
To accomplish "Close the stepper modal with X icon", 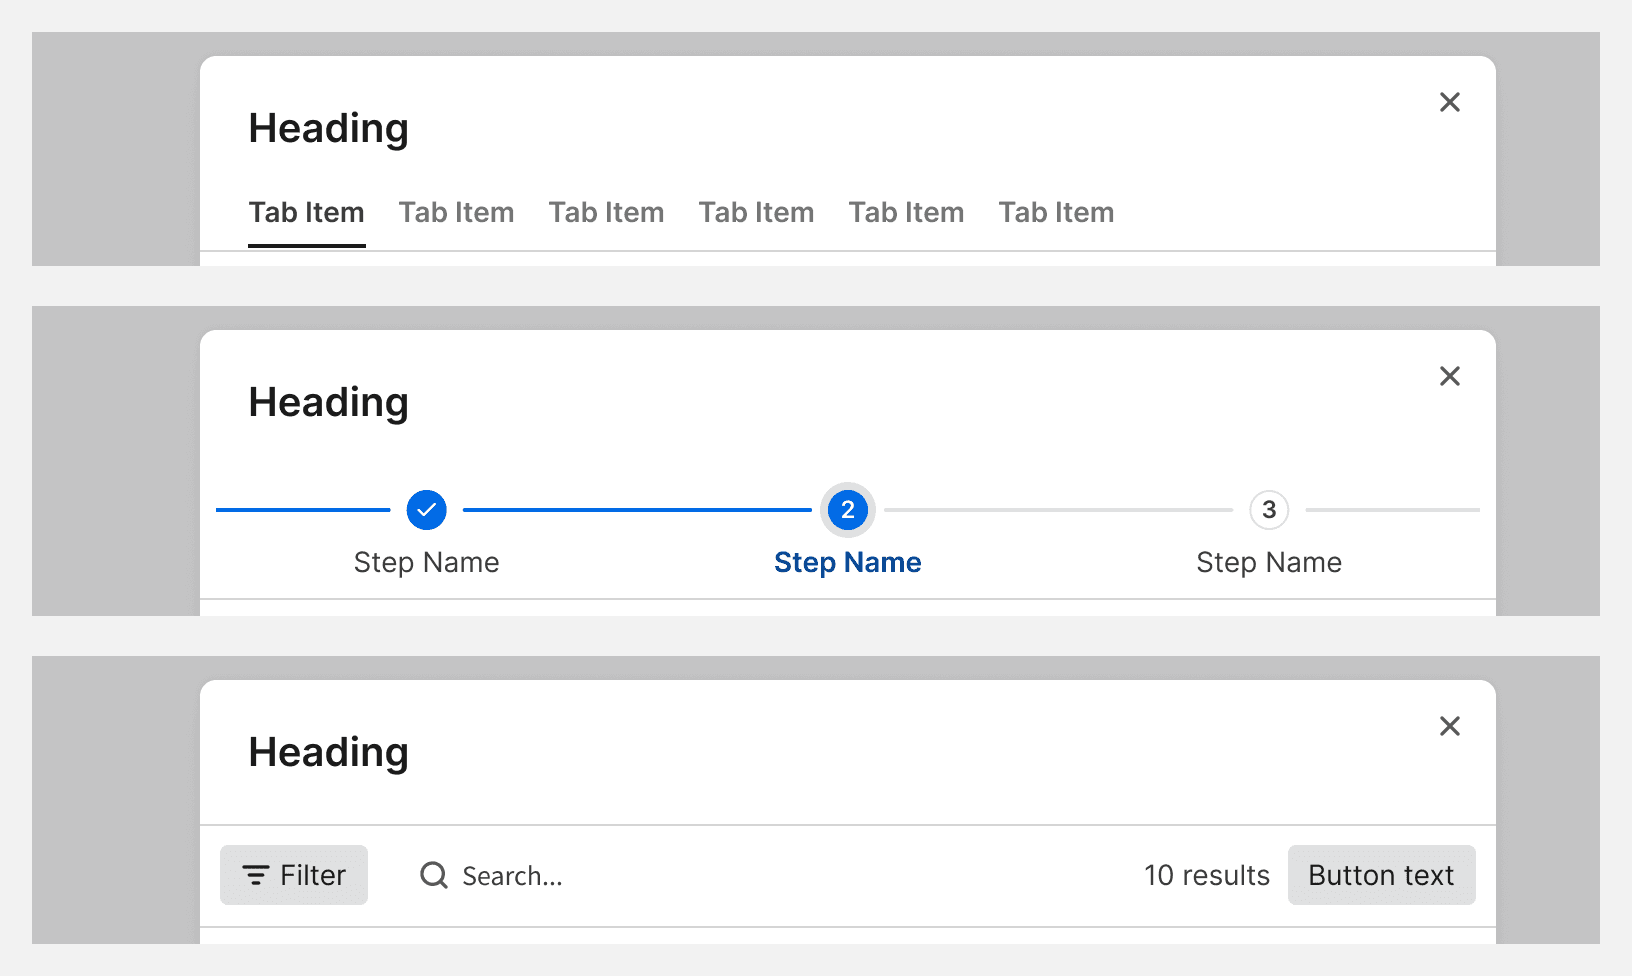I will pos(1449,376).
